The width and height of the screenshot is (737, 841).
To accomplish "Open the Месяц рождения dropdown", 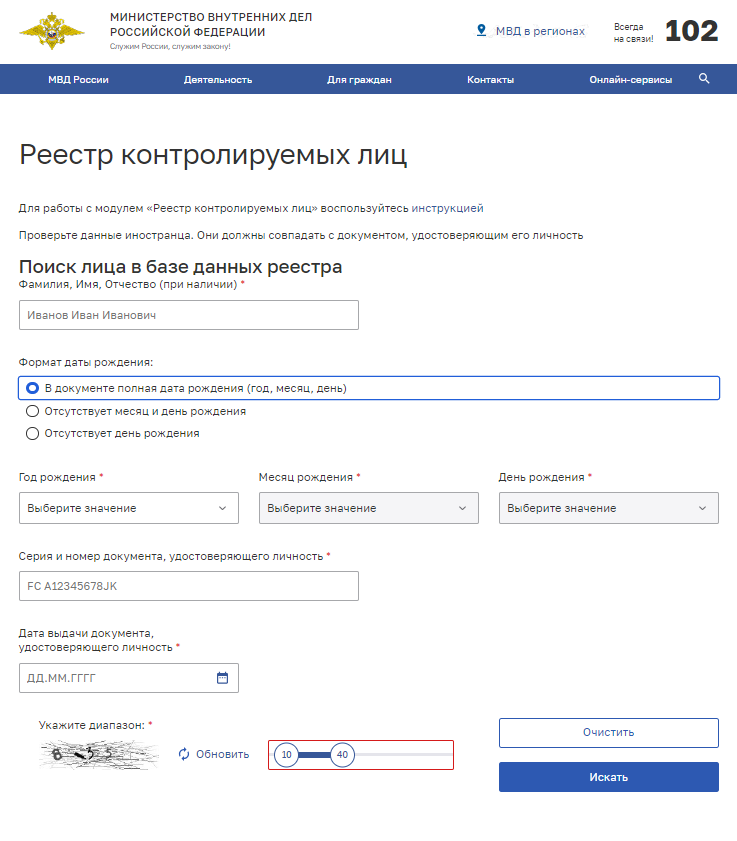I will 368,508.
